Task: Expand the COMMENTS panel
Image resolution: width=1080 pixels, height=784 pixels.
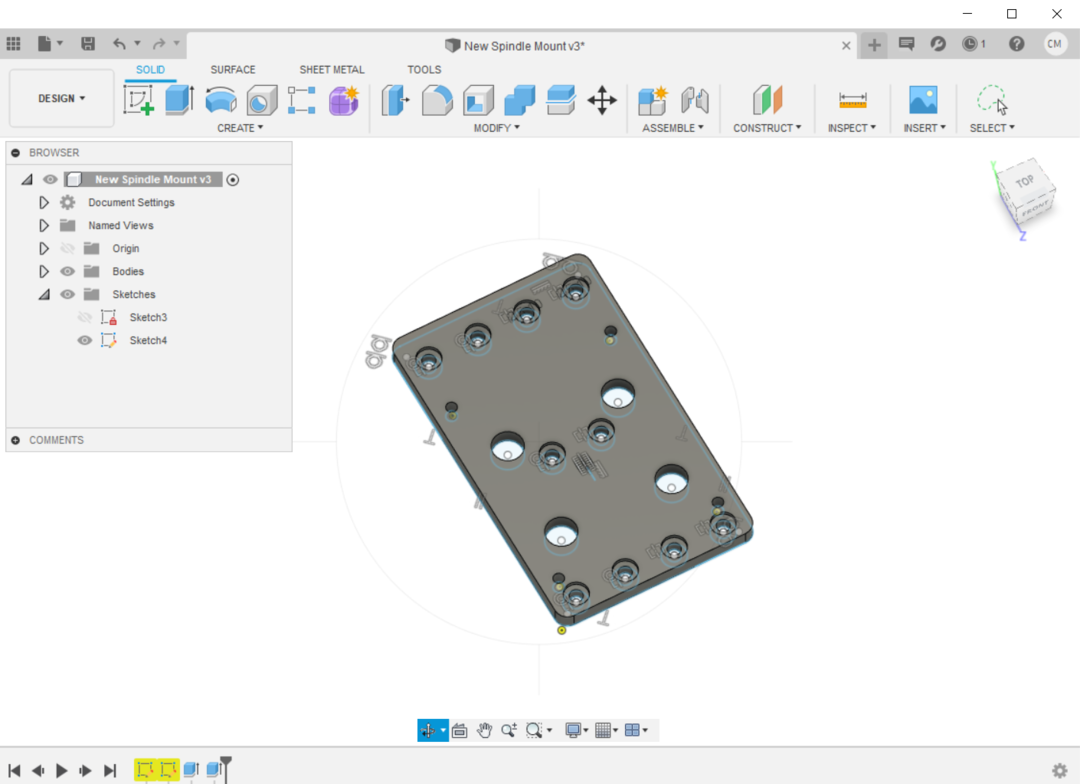Action: click(x=16, y=440)
